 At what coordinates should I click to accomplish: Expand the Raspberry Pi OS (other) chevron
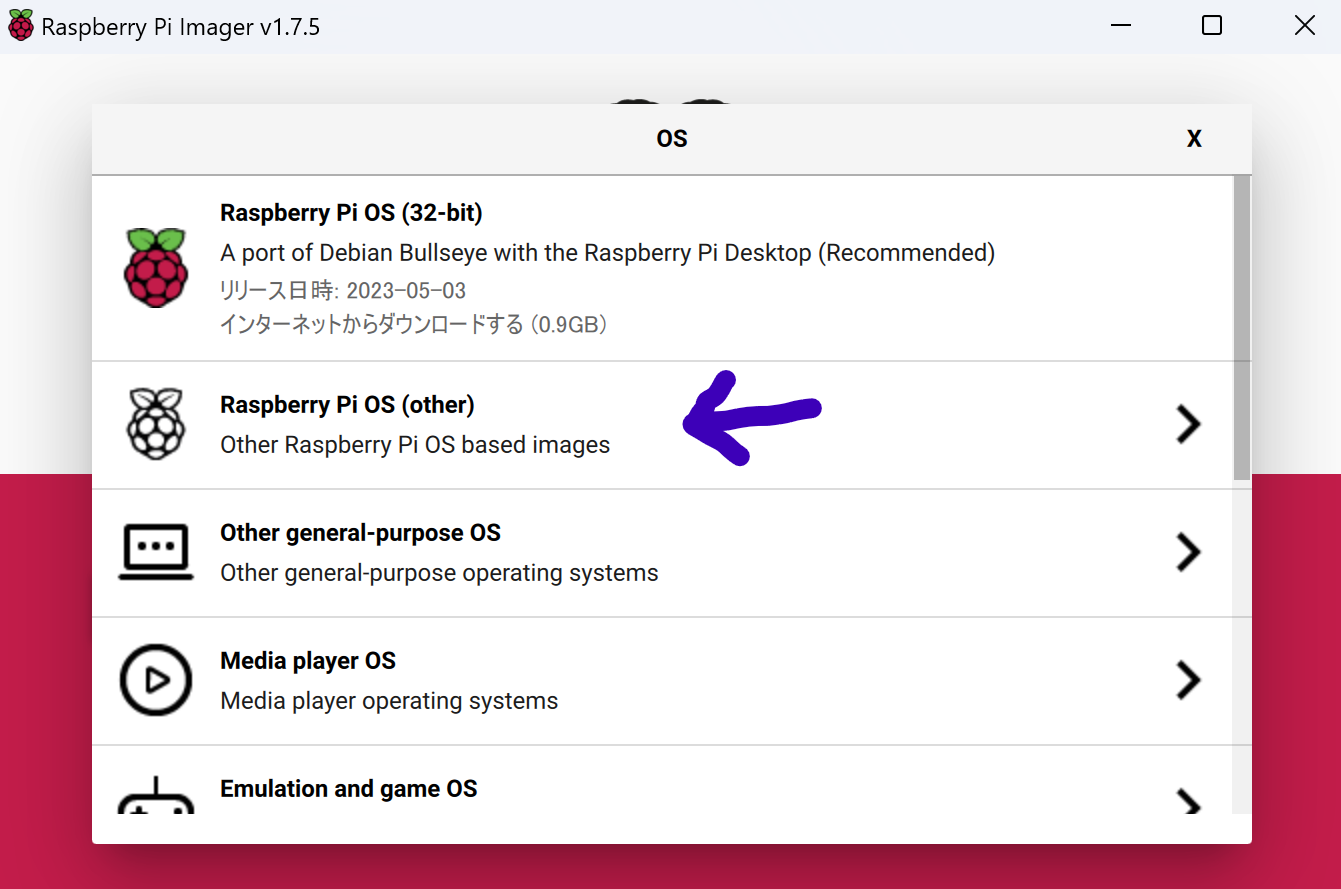coord(1188,424)
